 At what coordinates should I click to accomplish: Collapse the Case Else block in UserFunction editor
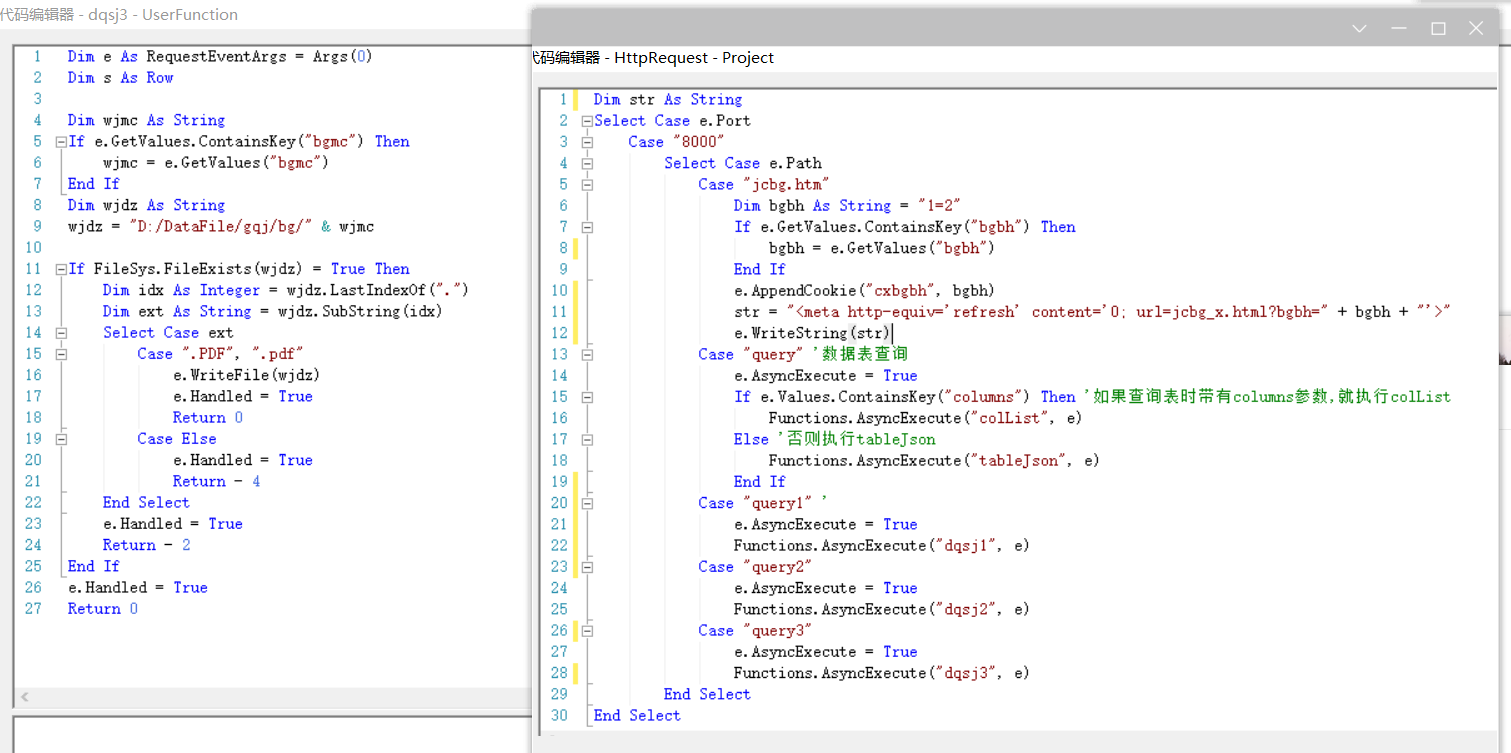(x=60, y=439)
